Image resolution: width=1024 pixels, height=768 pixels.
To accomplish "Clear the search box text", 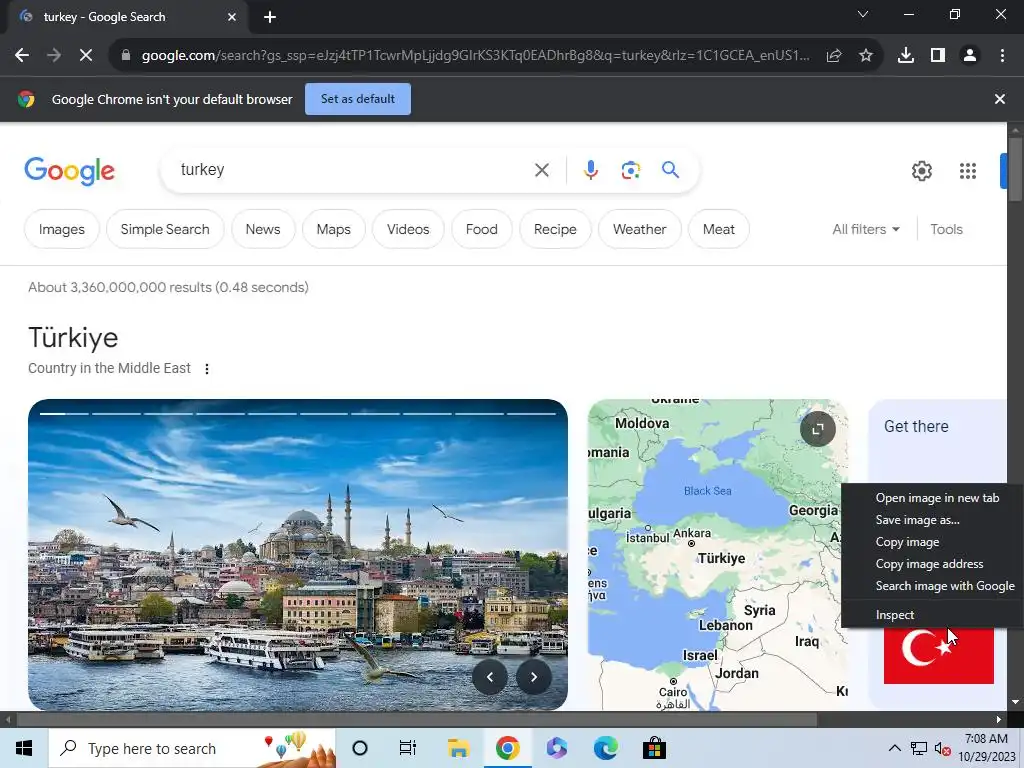I will click(541, 170).
